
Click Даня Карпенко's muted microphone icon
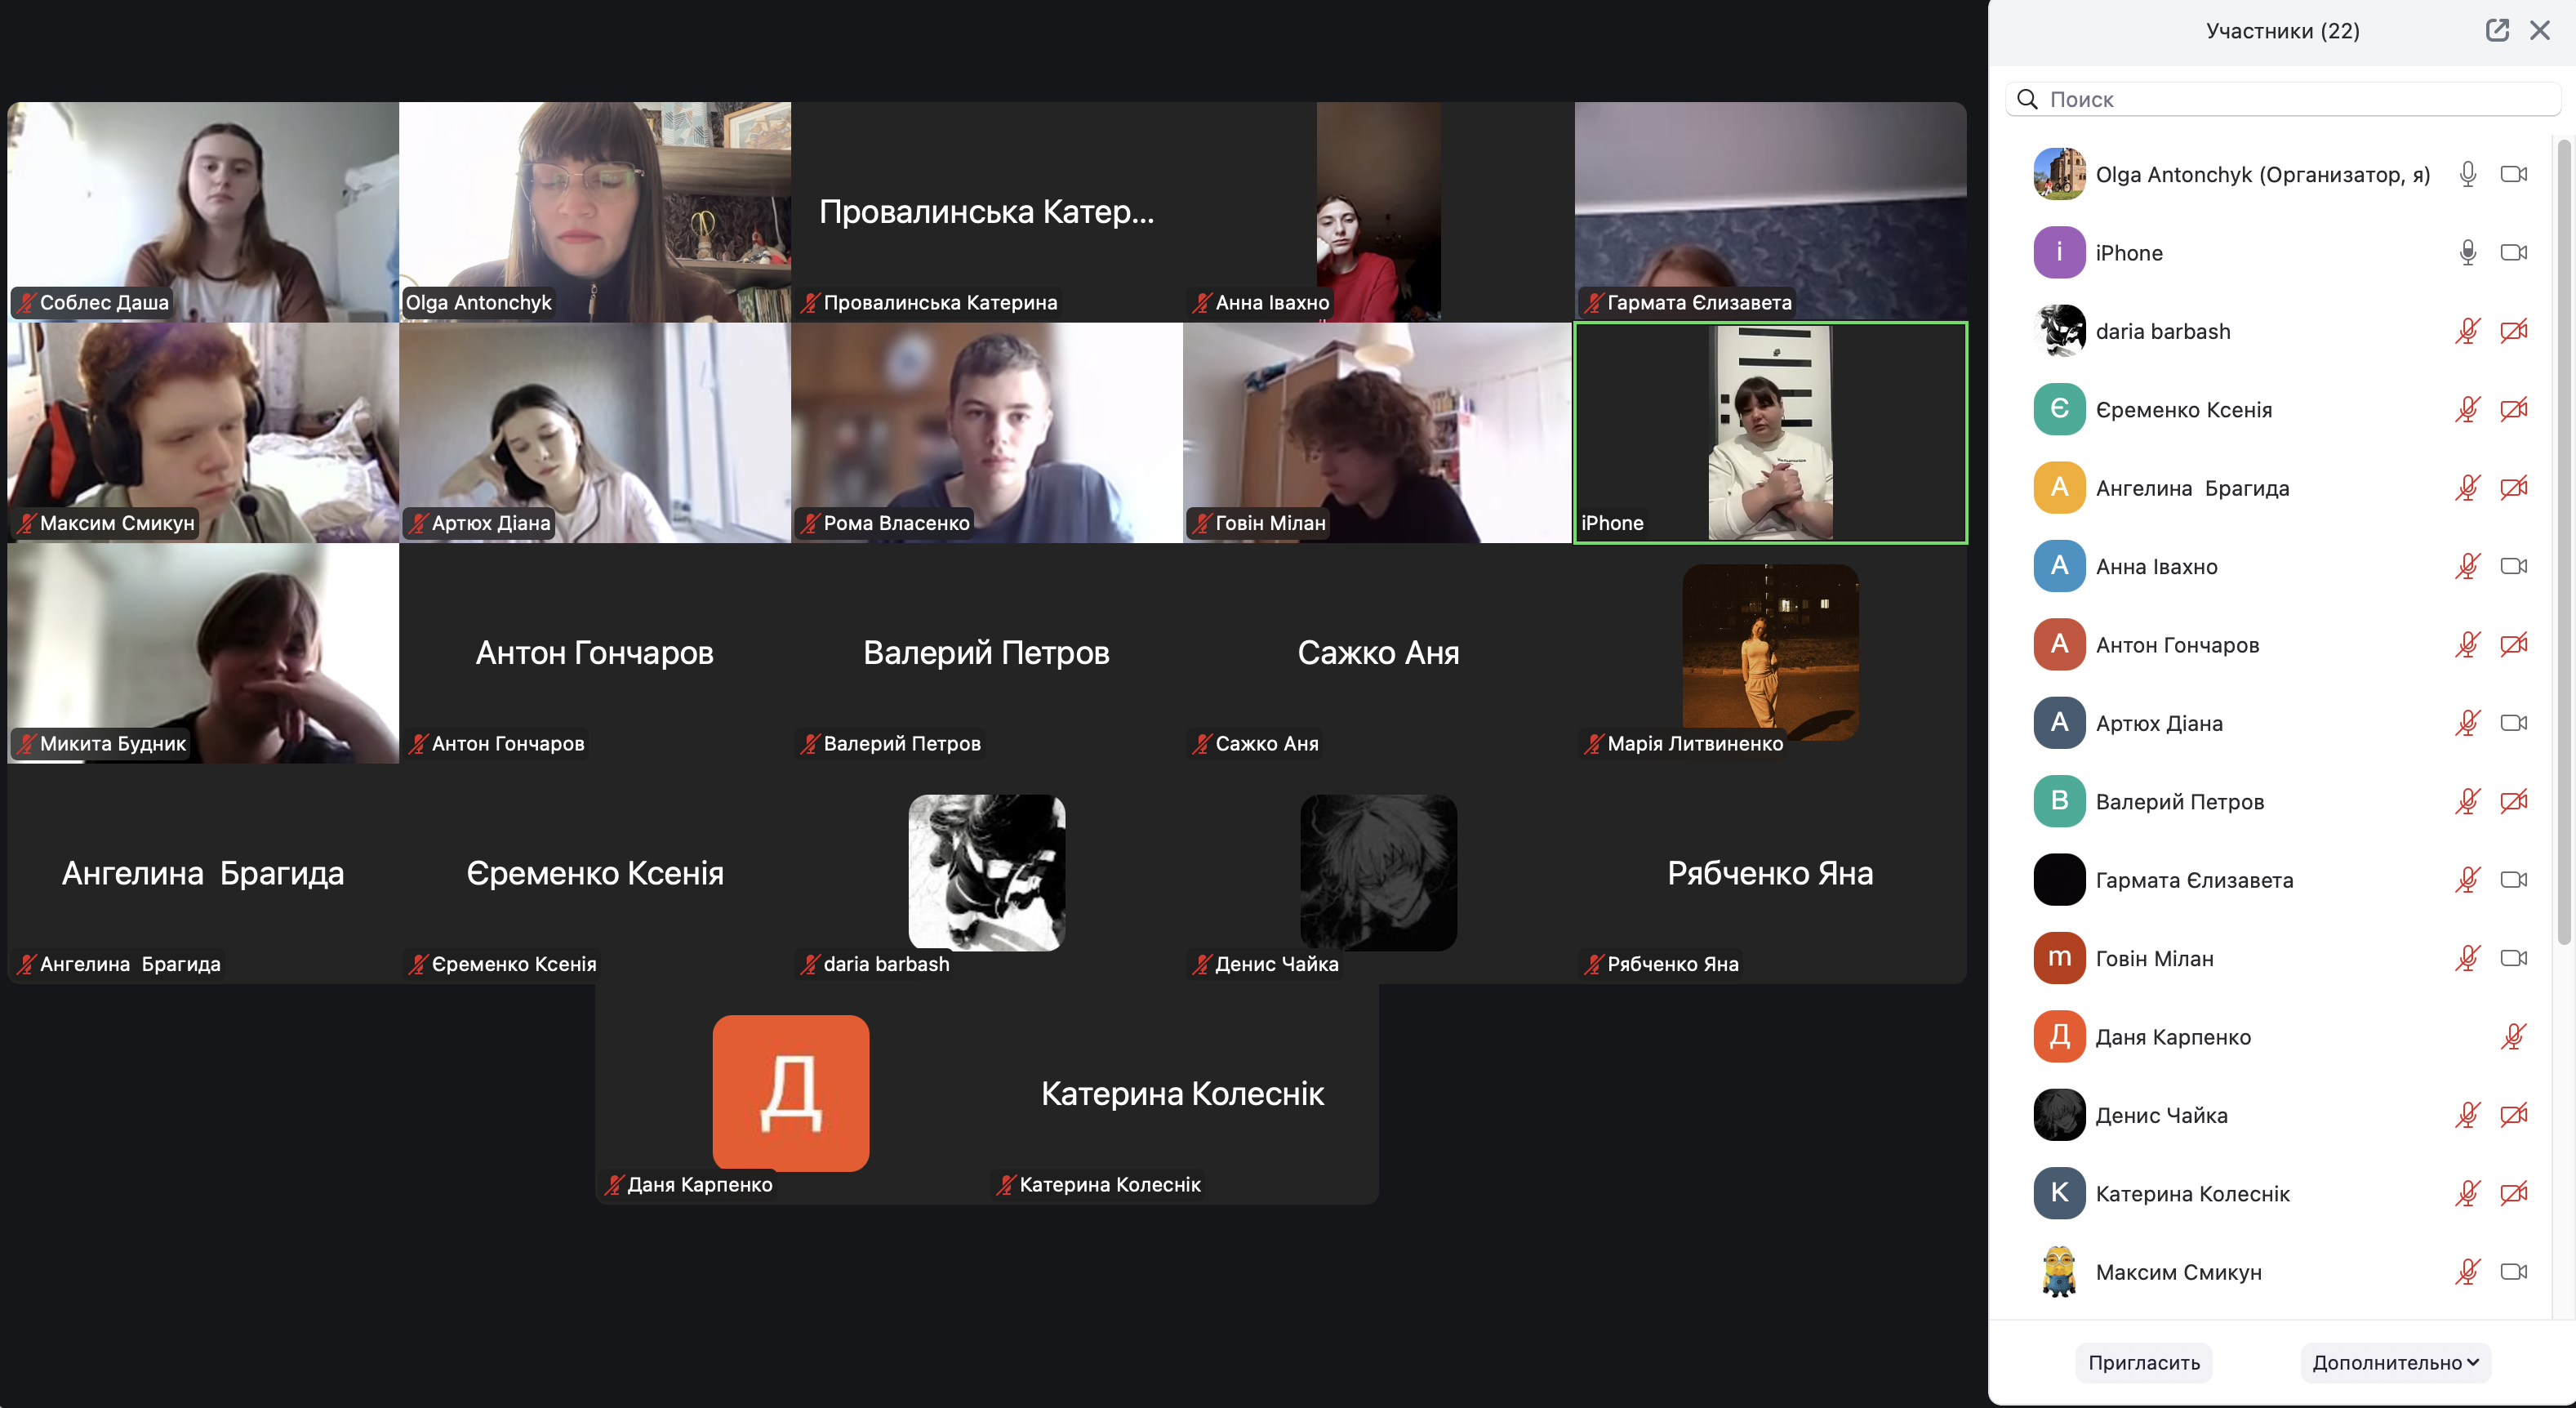click(2513, 1036)
